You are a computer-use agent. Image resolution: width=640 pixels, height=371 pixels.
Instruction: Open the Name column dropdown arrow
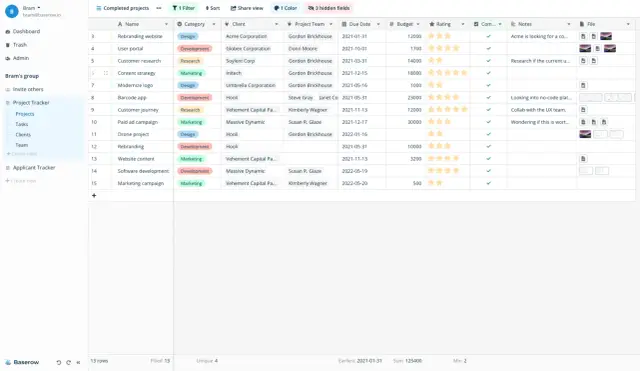point(166,24)
